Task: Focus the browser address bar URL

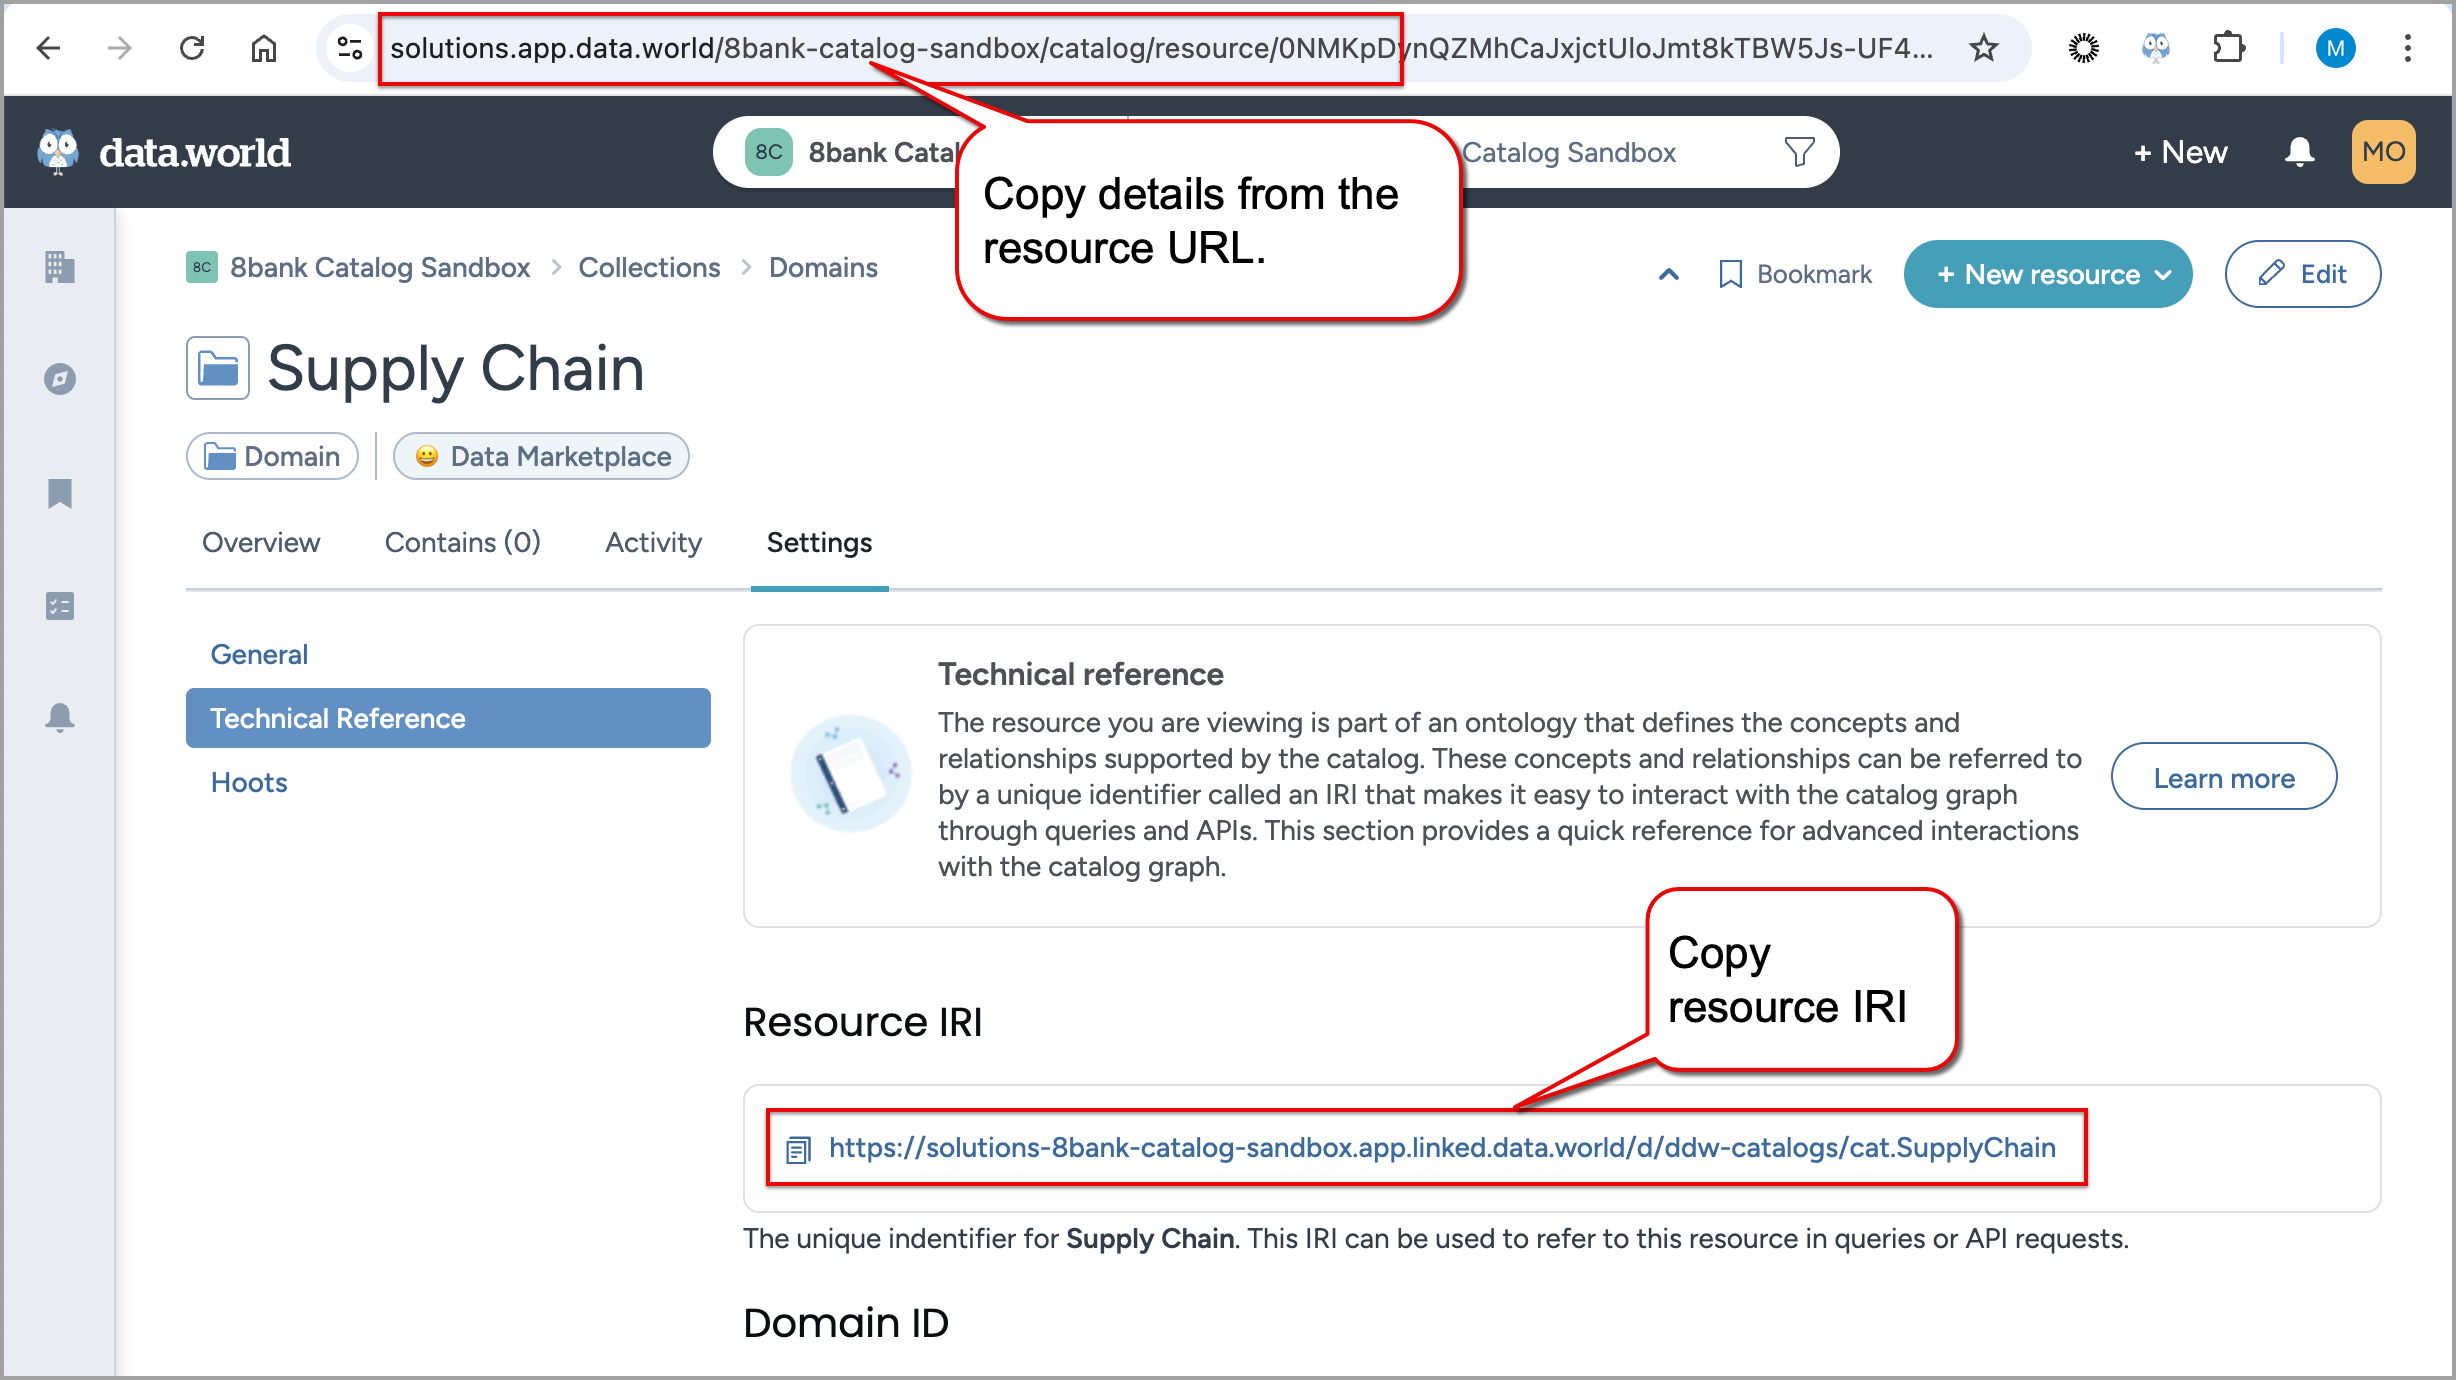Action: coord(1160,48)
